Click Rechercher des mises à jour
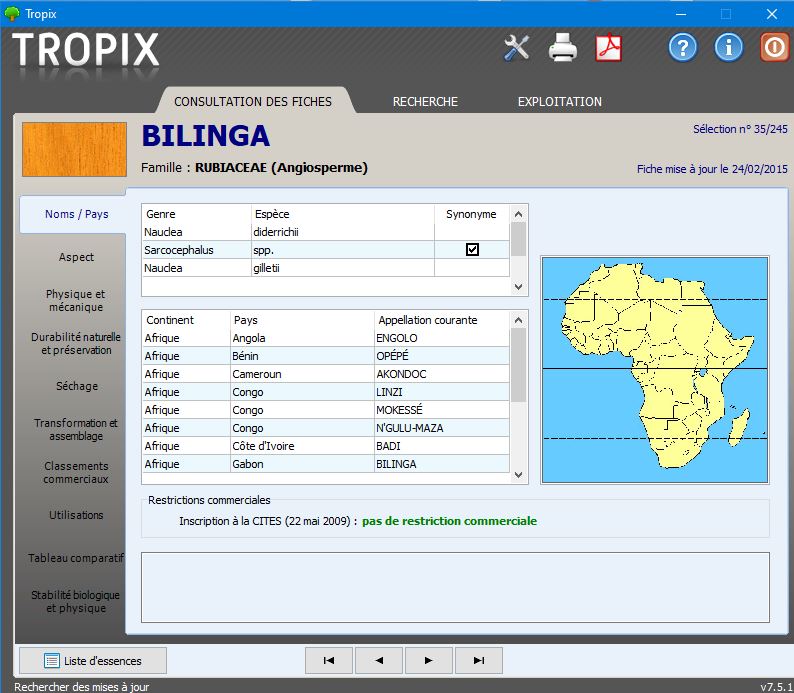Image resolution: width=794 pixels, height=693 pixels. click(82, 687)
